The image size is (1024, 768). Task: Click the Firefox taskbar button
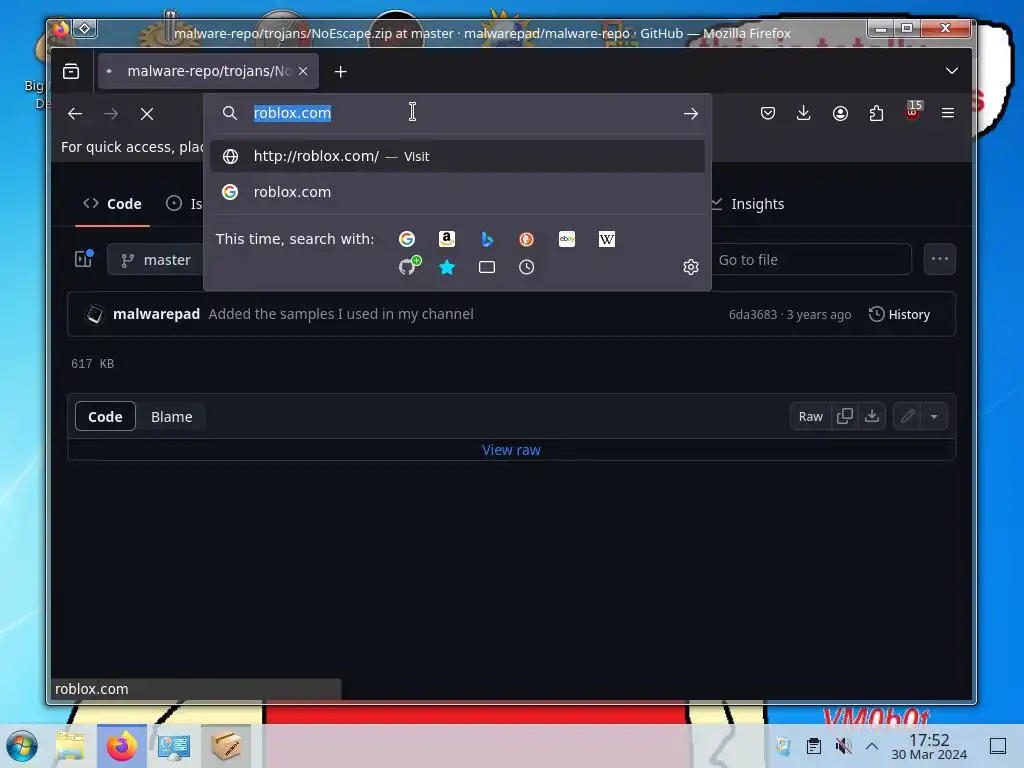click(x=122, y=746)
